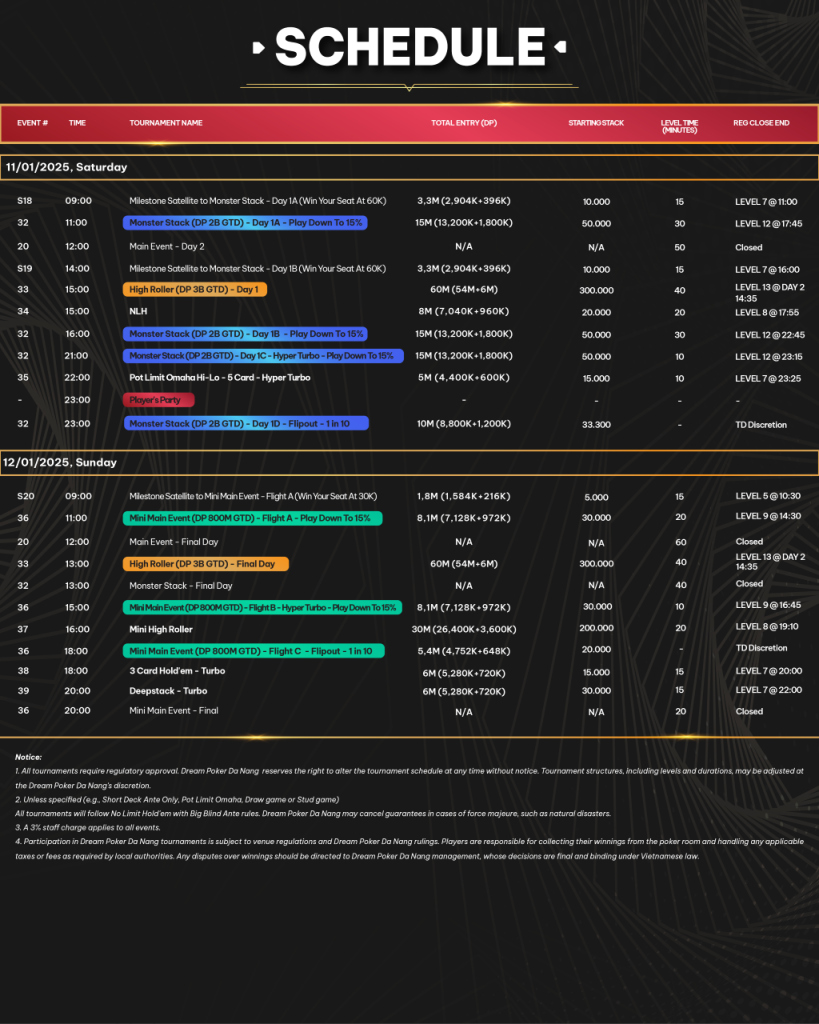Open the High Roller Day 1 orange label

[x=195, y=289]
